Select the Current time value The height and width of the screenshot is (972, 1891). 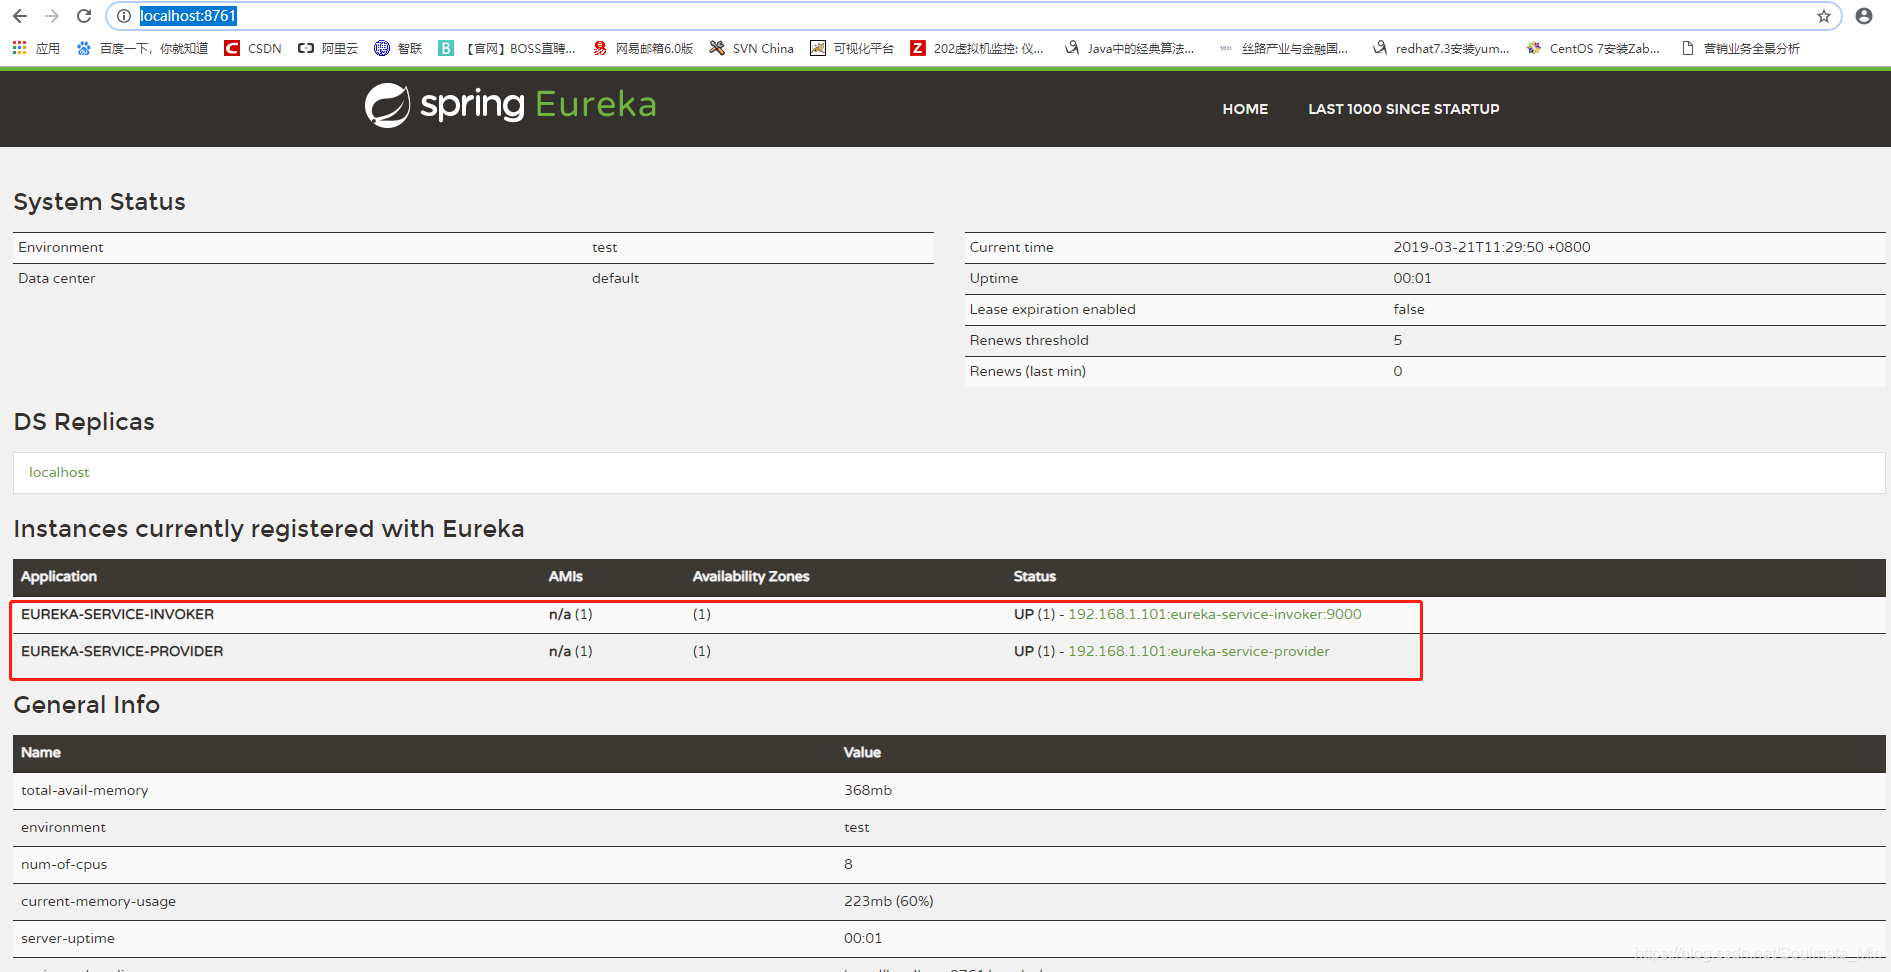1491,247
